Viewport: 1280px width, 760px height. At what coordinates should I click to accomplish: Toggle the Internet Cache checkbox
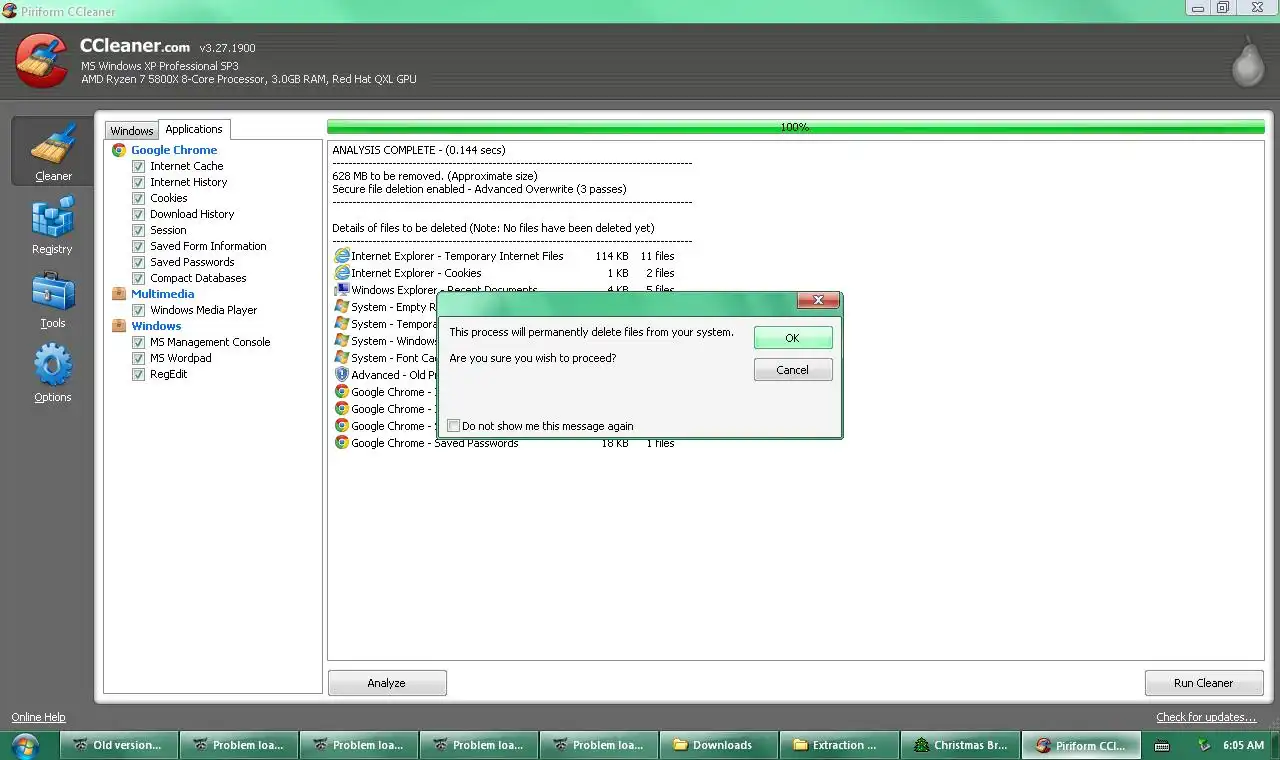click(x=139, y=167)
